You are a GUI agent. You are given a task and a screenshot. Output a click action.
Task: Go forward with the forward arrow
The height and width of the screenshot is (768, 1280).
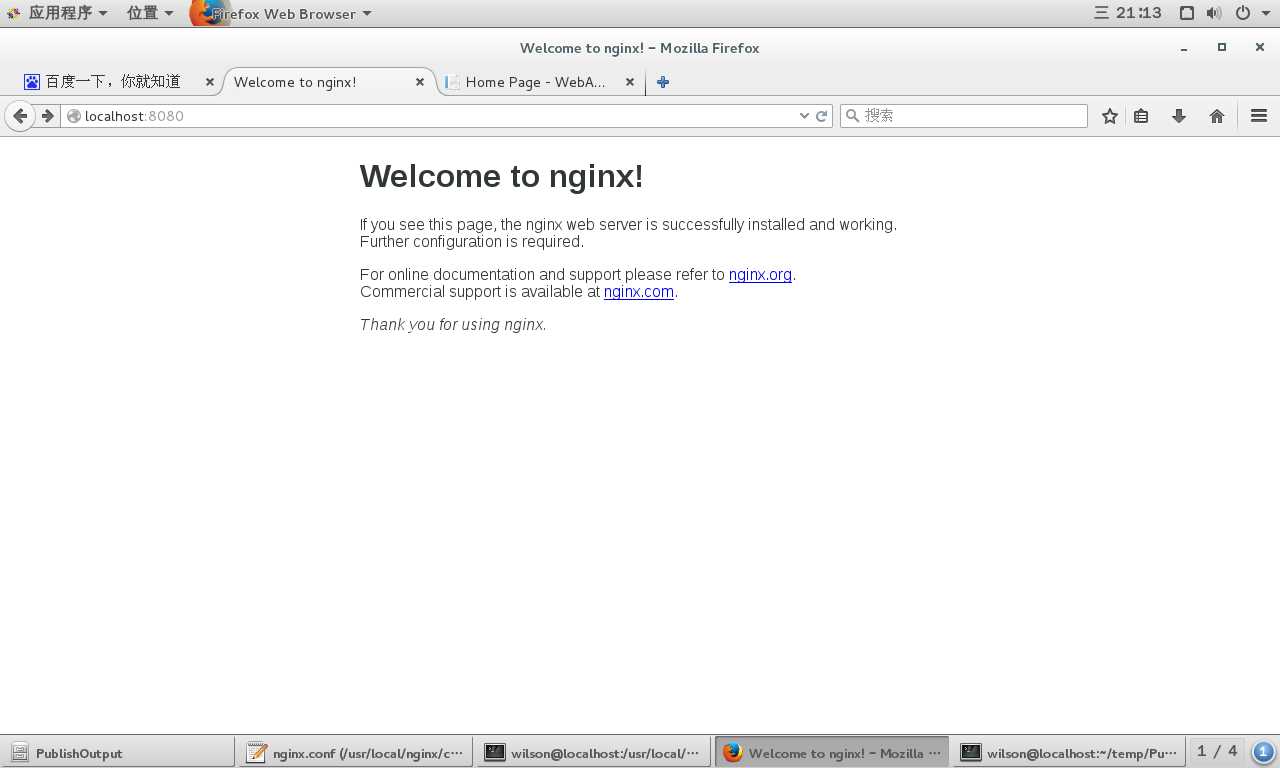[47, 116]
